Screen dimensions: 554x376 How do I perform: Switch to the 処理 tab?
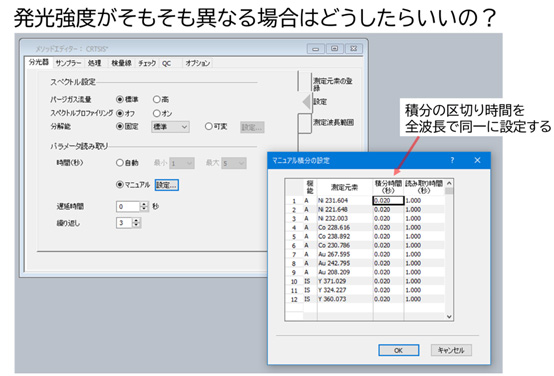[x=95, y=63]
